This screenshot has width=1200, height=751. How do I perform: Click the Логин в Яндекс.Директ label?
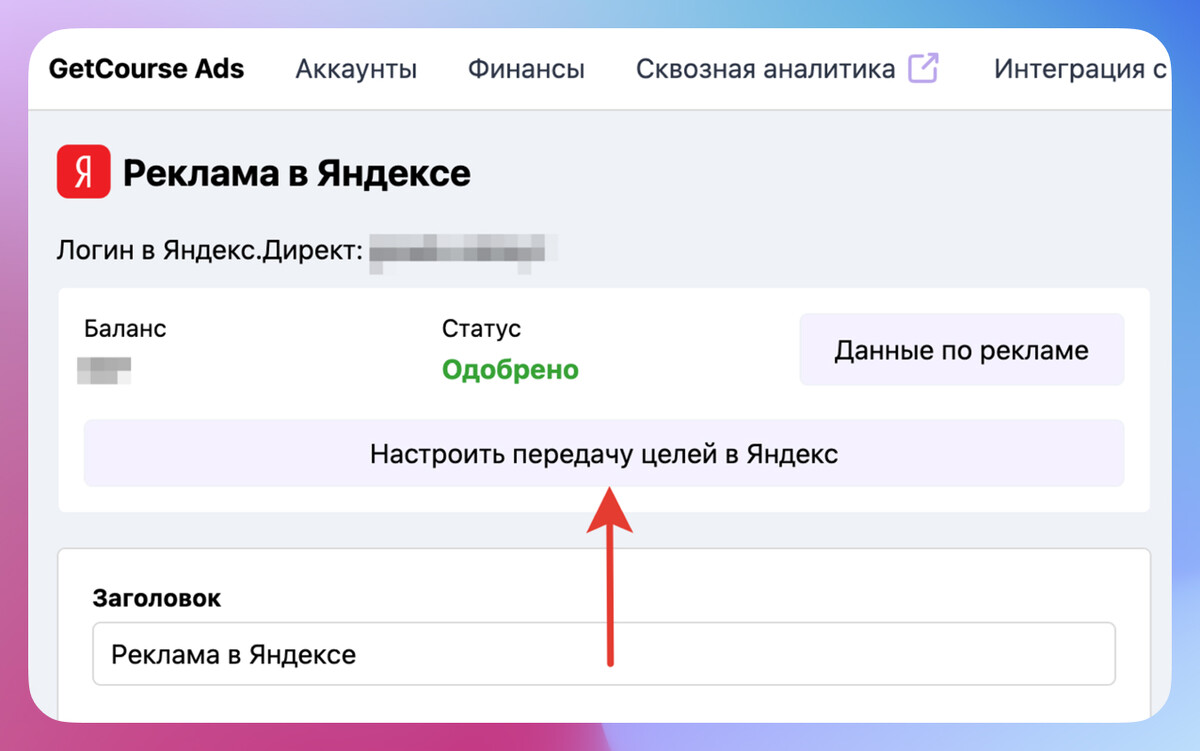pos(208,249)
